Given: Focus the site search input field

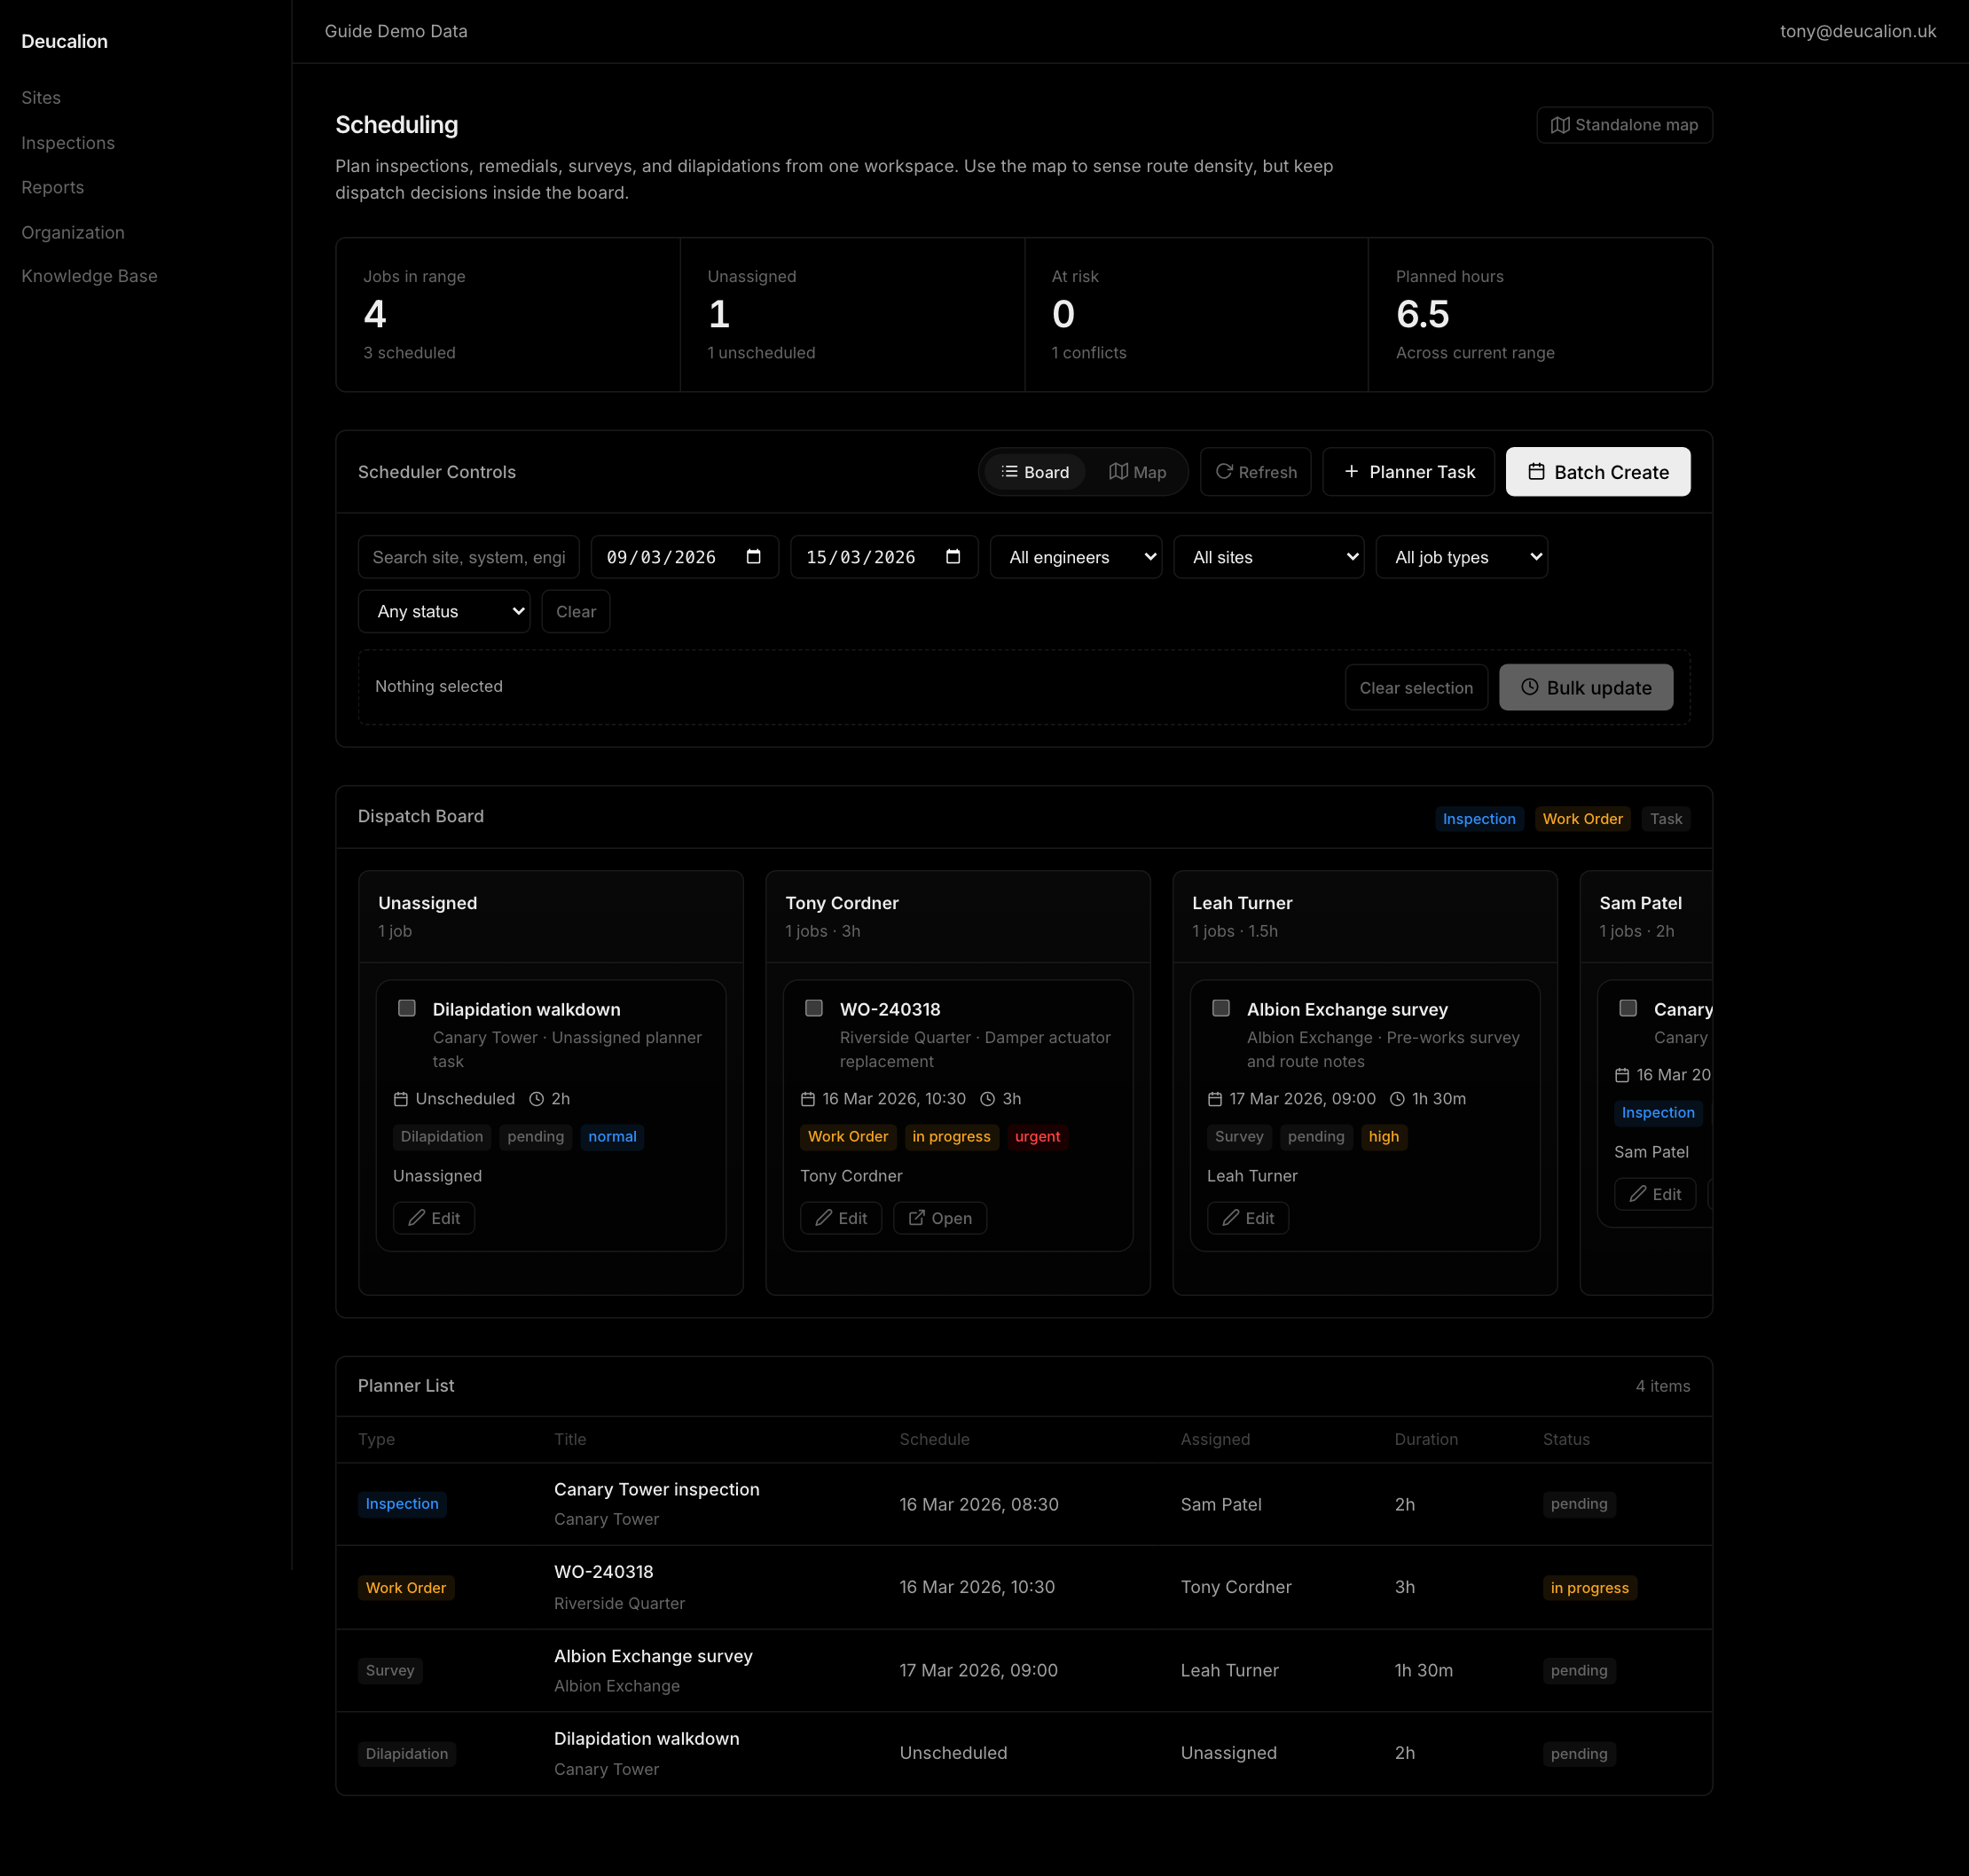Looking at the screenshot, I should (x=468, y=557).
